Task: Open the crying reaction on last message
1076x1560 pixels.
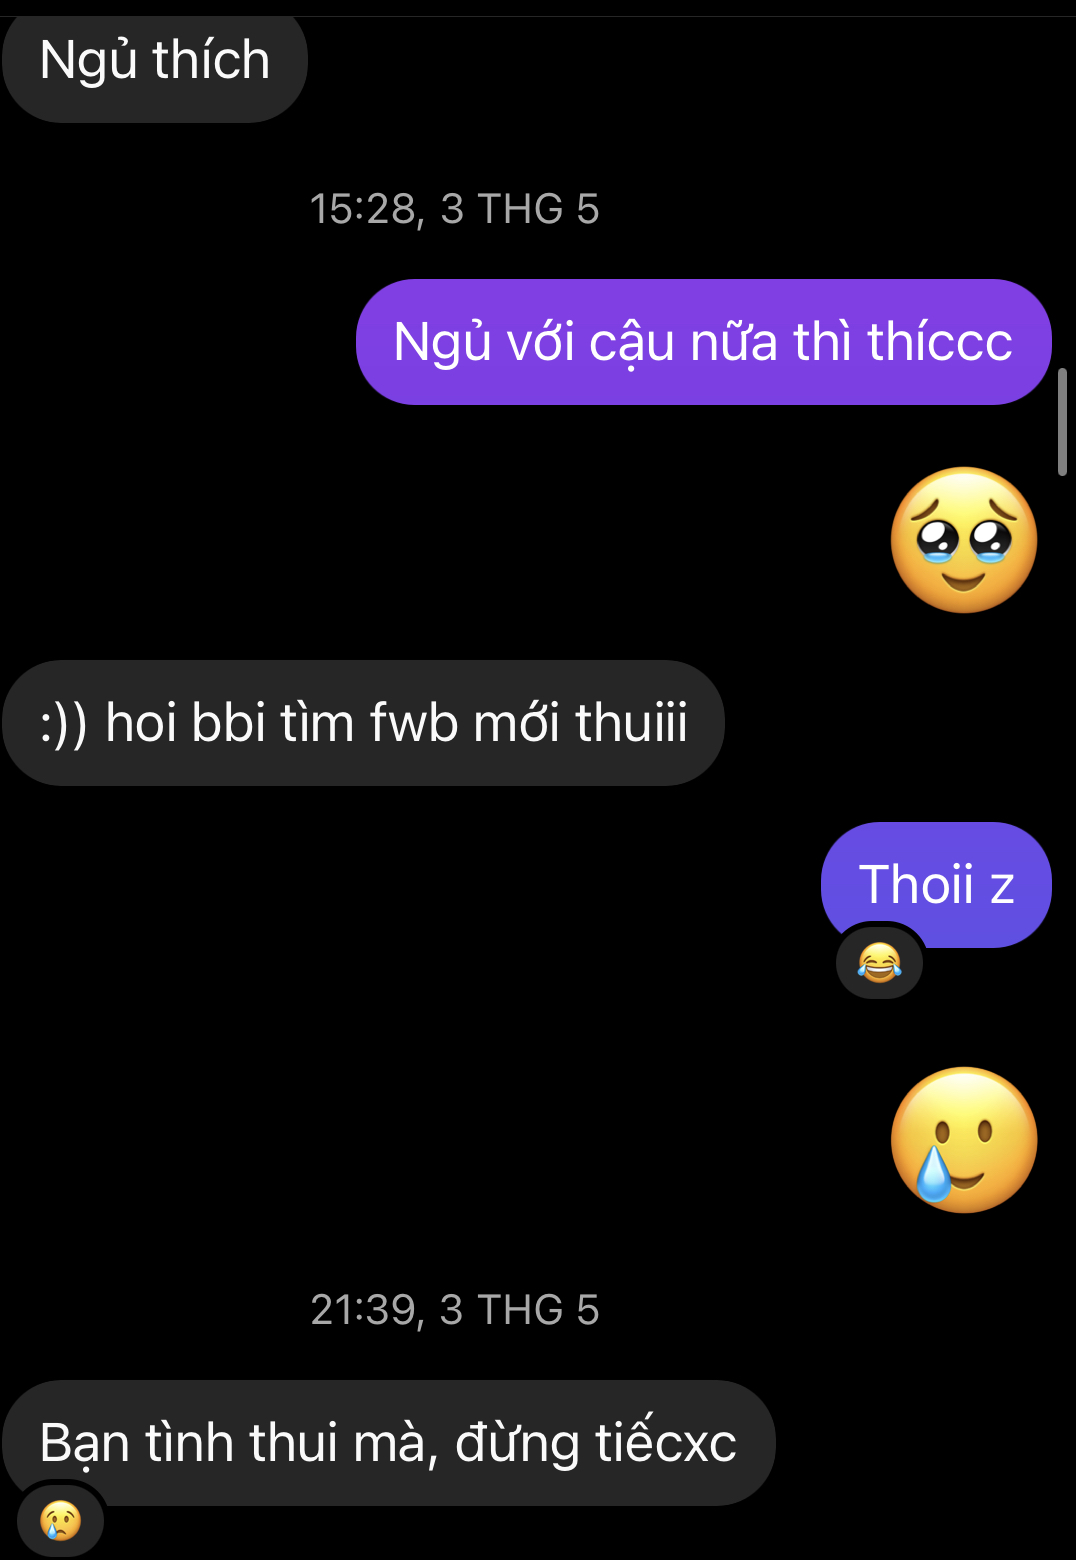Action: click(60, 1521)
